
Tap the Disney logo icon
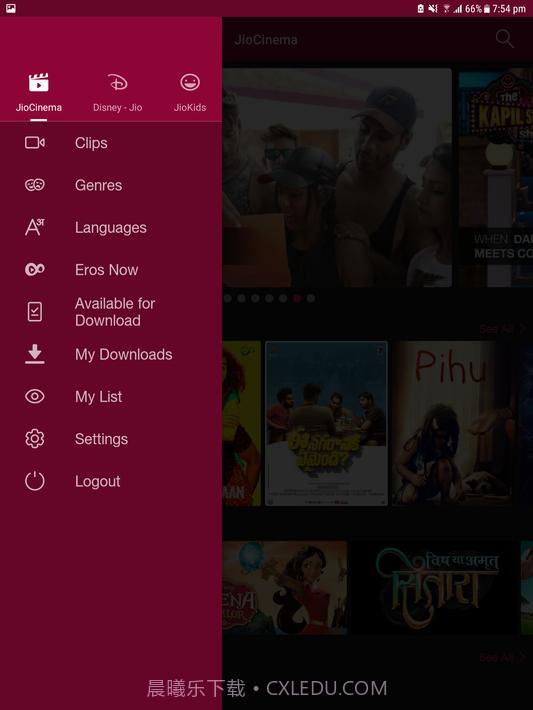pyautogui.click(x=118, y=82)
